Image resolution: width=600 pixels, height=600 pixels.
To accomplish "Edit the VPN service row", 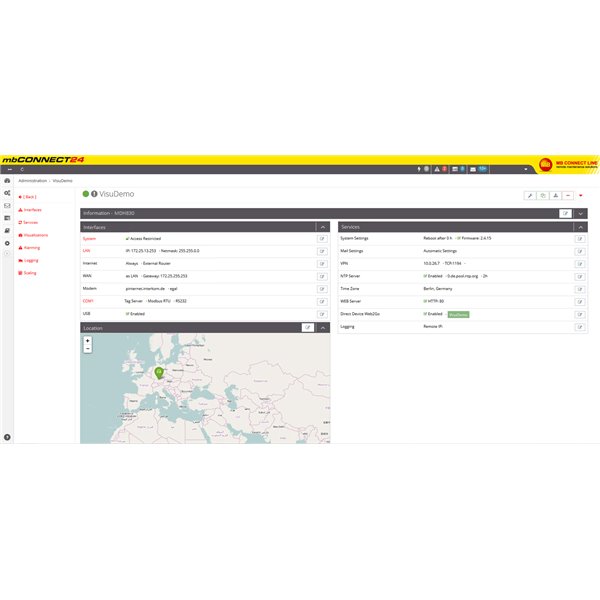I will [x=579, y=263].
